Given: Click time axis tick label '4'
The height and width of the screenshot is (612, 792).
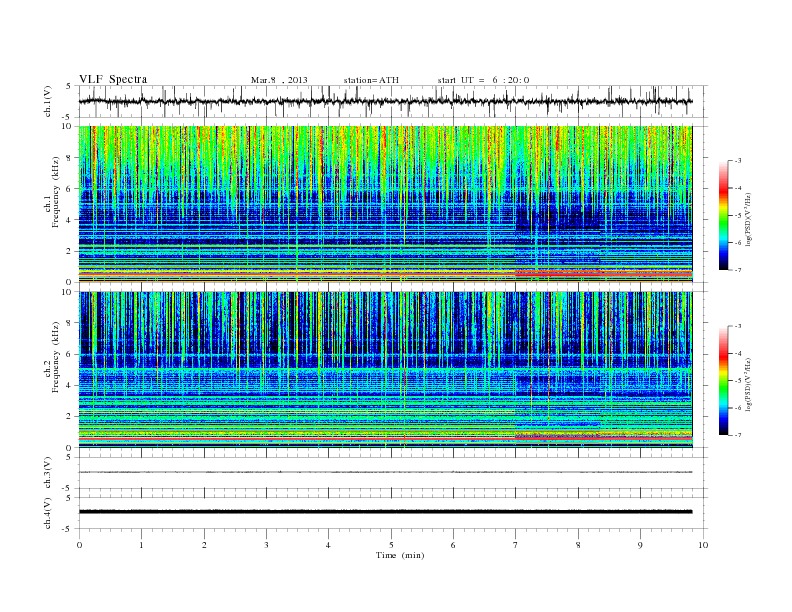Looking at the screenshot, I should coord(329,545).
